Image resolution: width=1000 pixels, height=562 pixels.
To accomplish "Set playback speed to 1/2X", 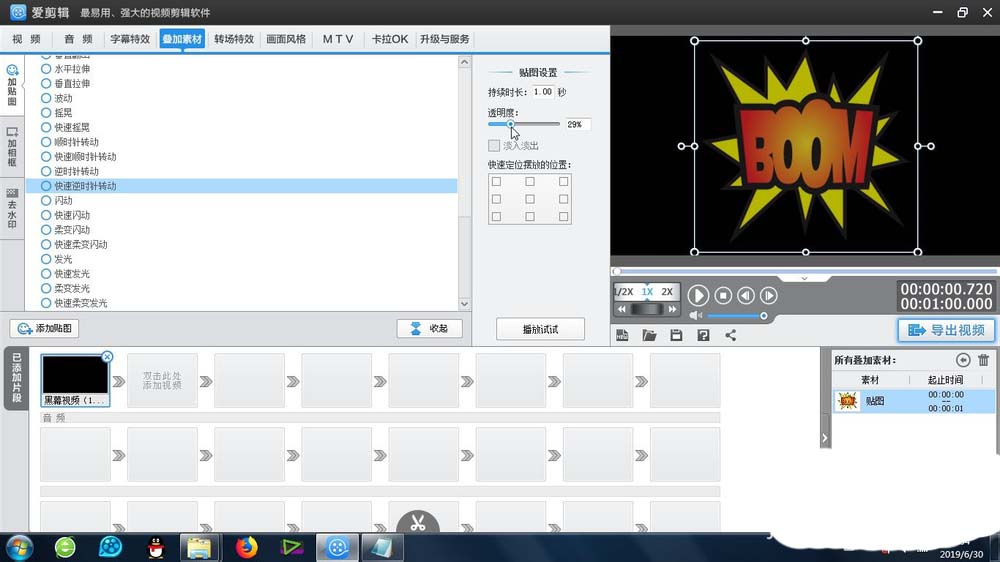I will 624,292.
